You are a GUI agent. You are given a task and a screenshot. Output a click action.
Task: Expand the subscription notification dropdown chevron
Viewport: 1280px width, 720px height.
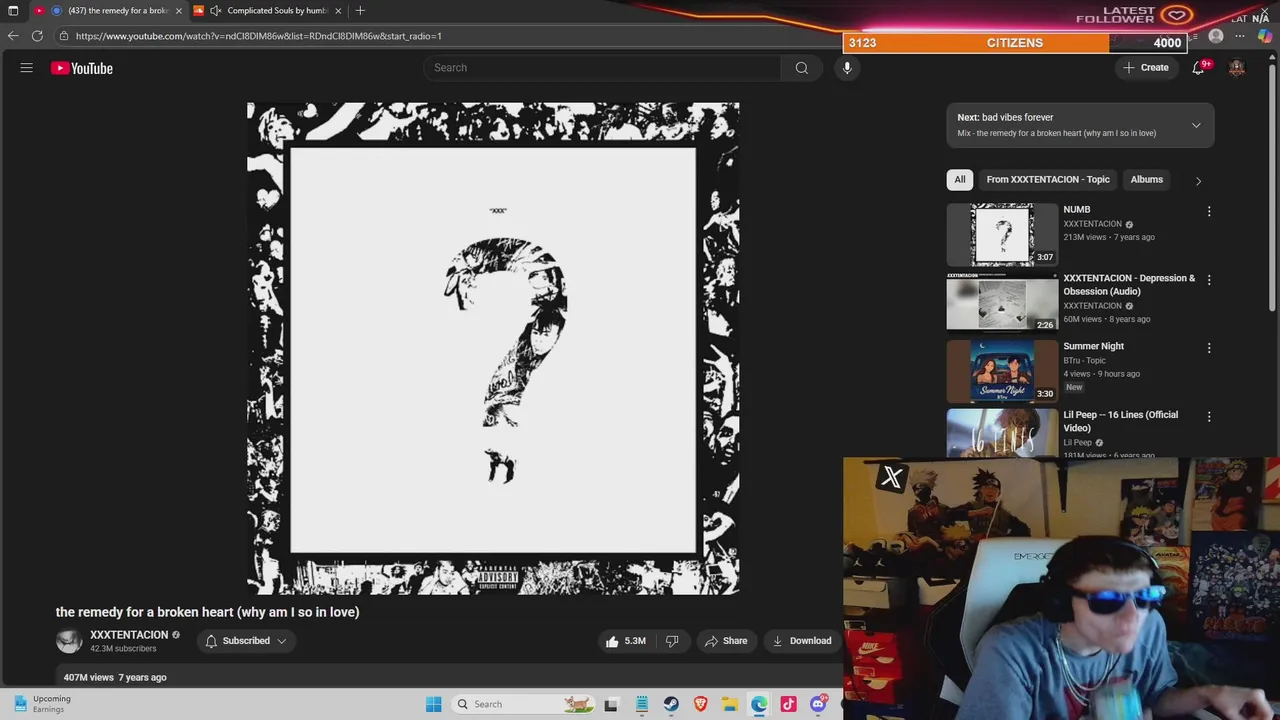click(282, 641)
